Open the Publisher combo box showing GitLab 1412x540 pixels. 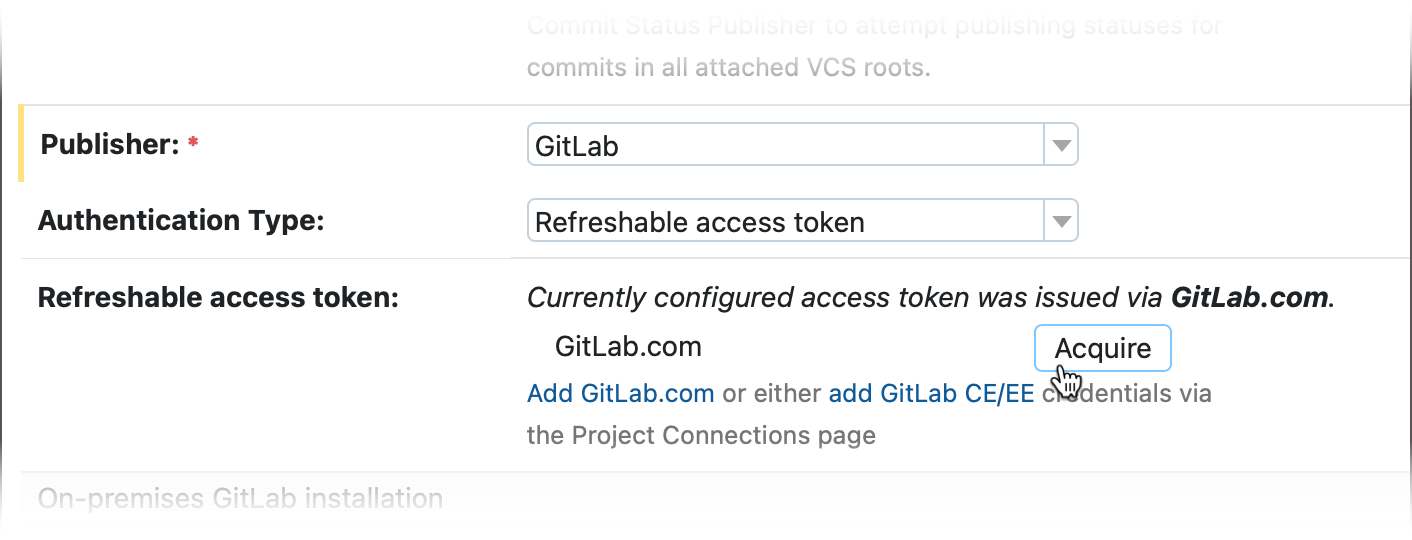(x=785, y=147)
